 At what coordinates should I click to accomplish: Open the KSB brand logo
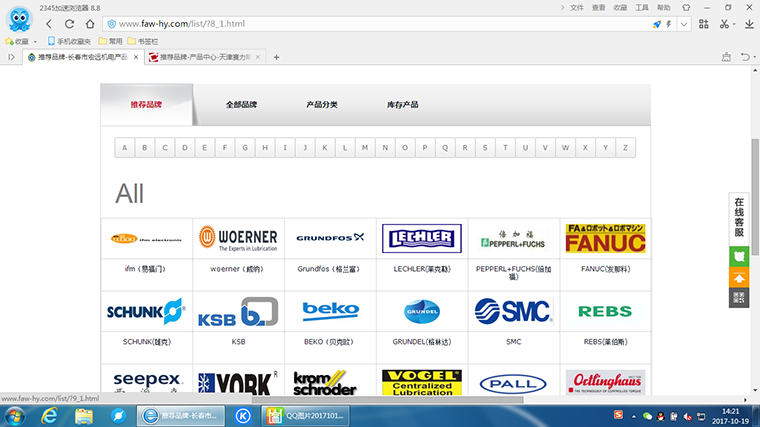pos(238,311)
